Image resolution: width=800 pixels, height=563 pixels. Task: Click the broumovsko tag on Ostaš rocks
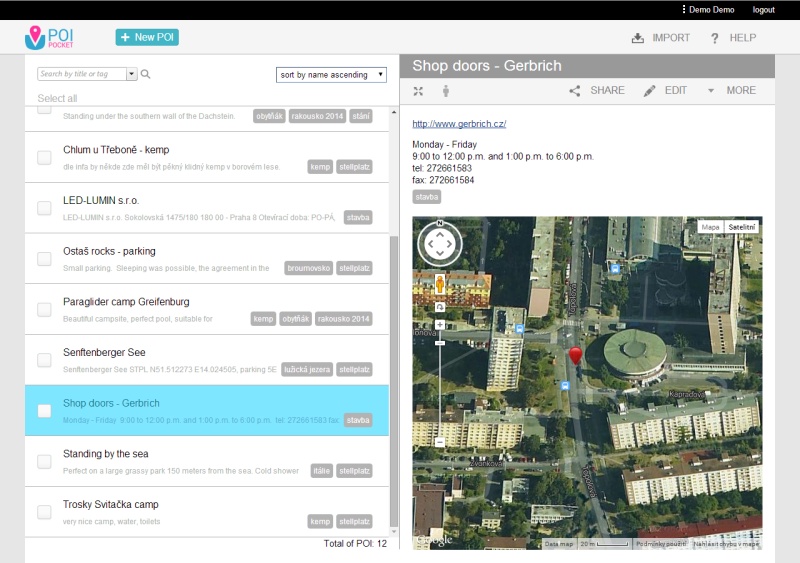(x=309, y=268)
